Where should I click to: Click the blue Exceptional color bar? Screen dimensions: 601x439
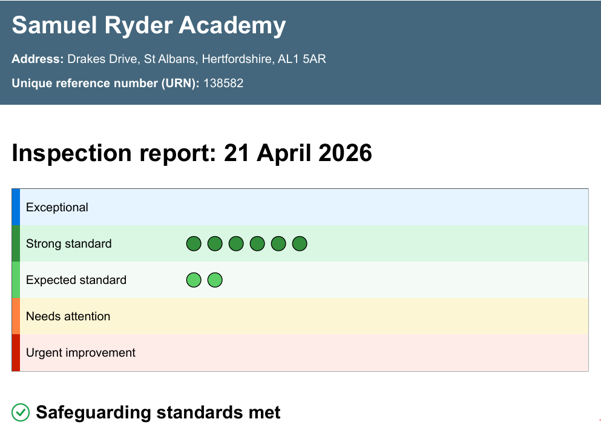pyautogui.click(x=16, y=207)
